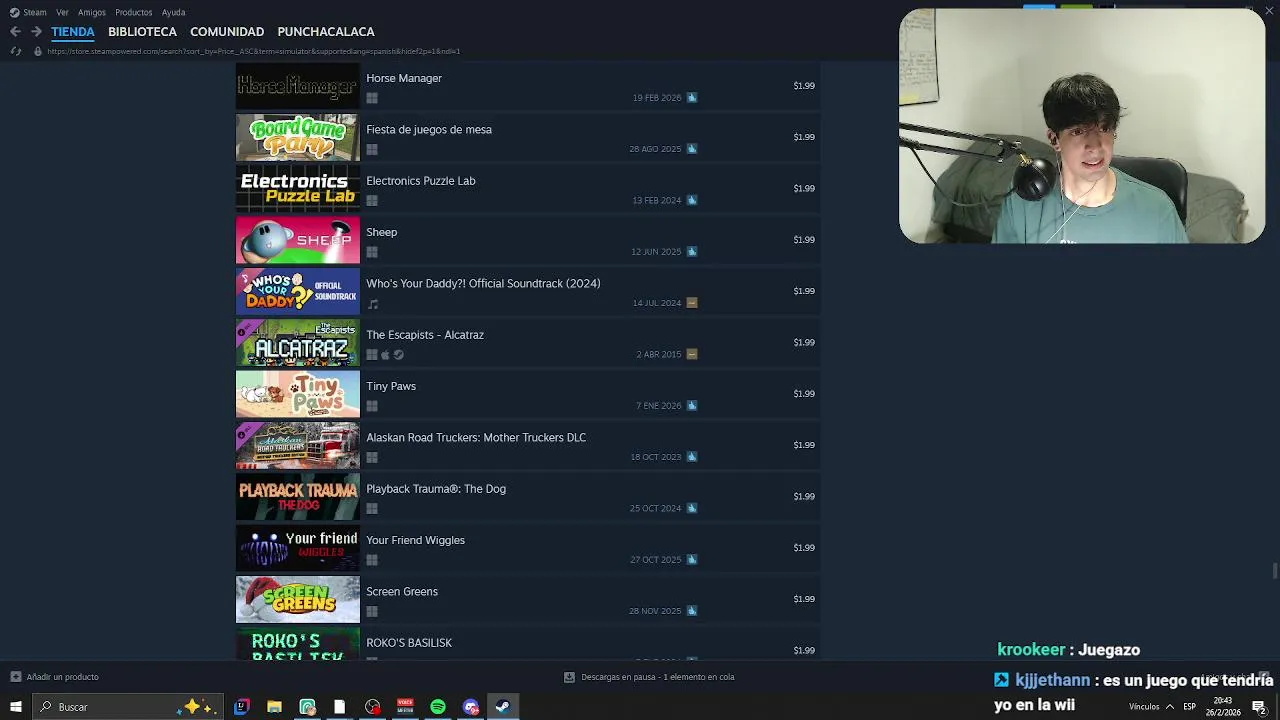Expand hidden system tray icons chevron
Image resolution: width=1280 pixels, height=720 pixels.
point(1169,707)
